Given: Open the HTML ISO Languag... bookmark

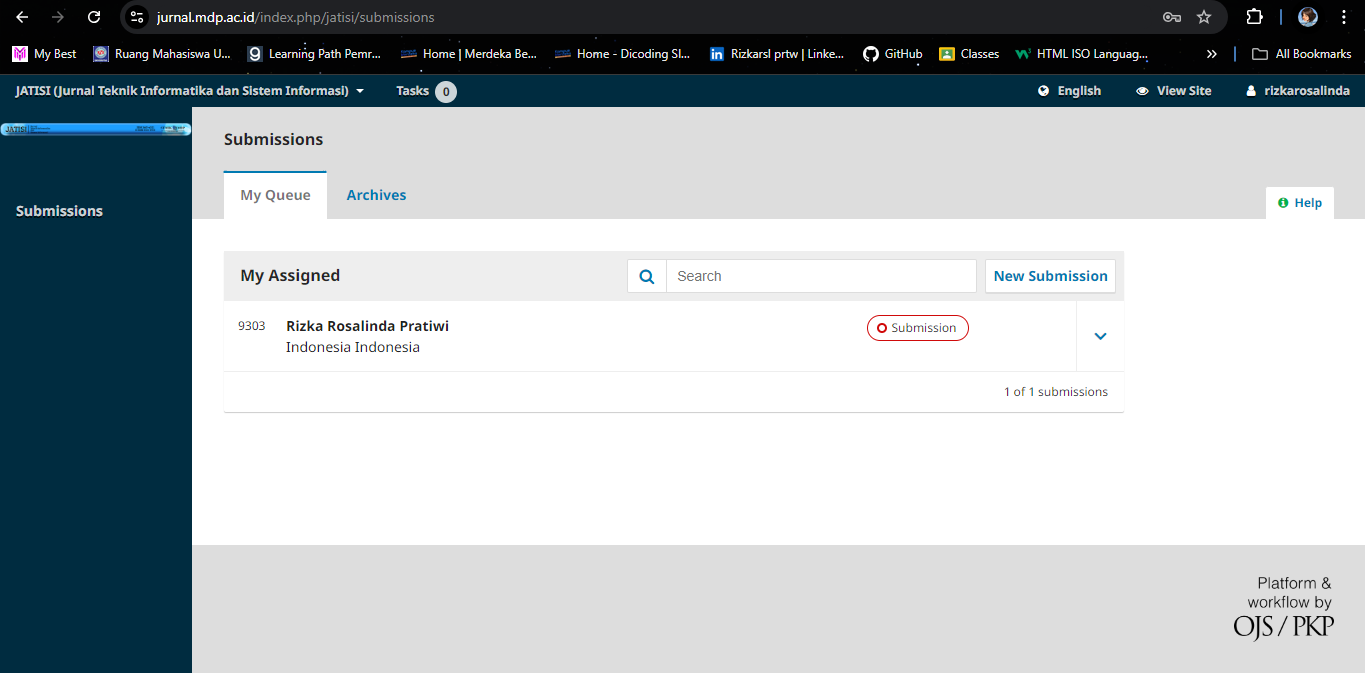Looking at the screenshot, I should [1082, 54].
